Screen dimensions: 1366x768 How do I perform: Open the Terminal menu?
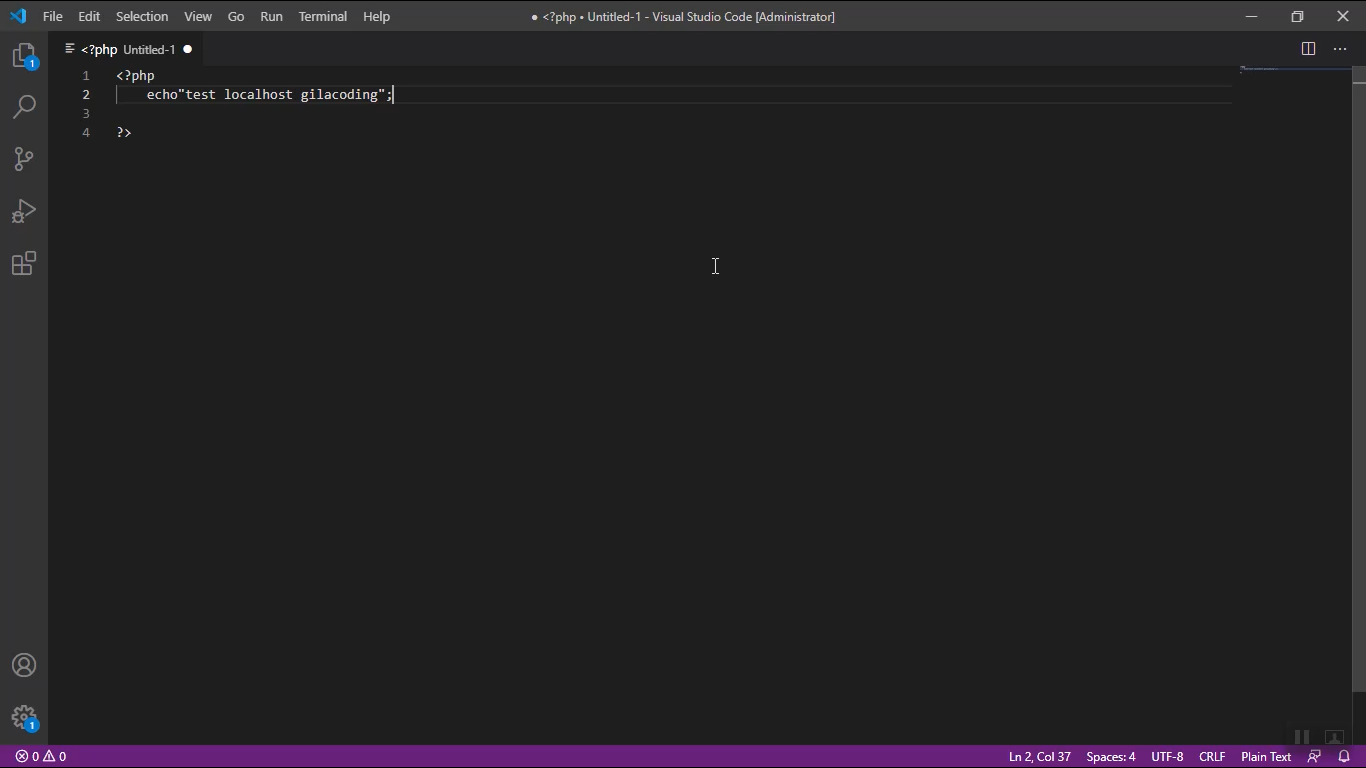[x=323, y=16]
